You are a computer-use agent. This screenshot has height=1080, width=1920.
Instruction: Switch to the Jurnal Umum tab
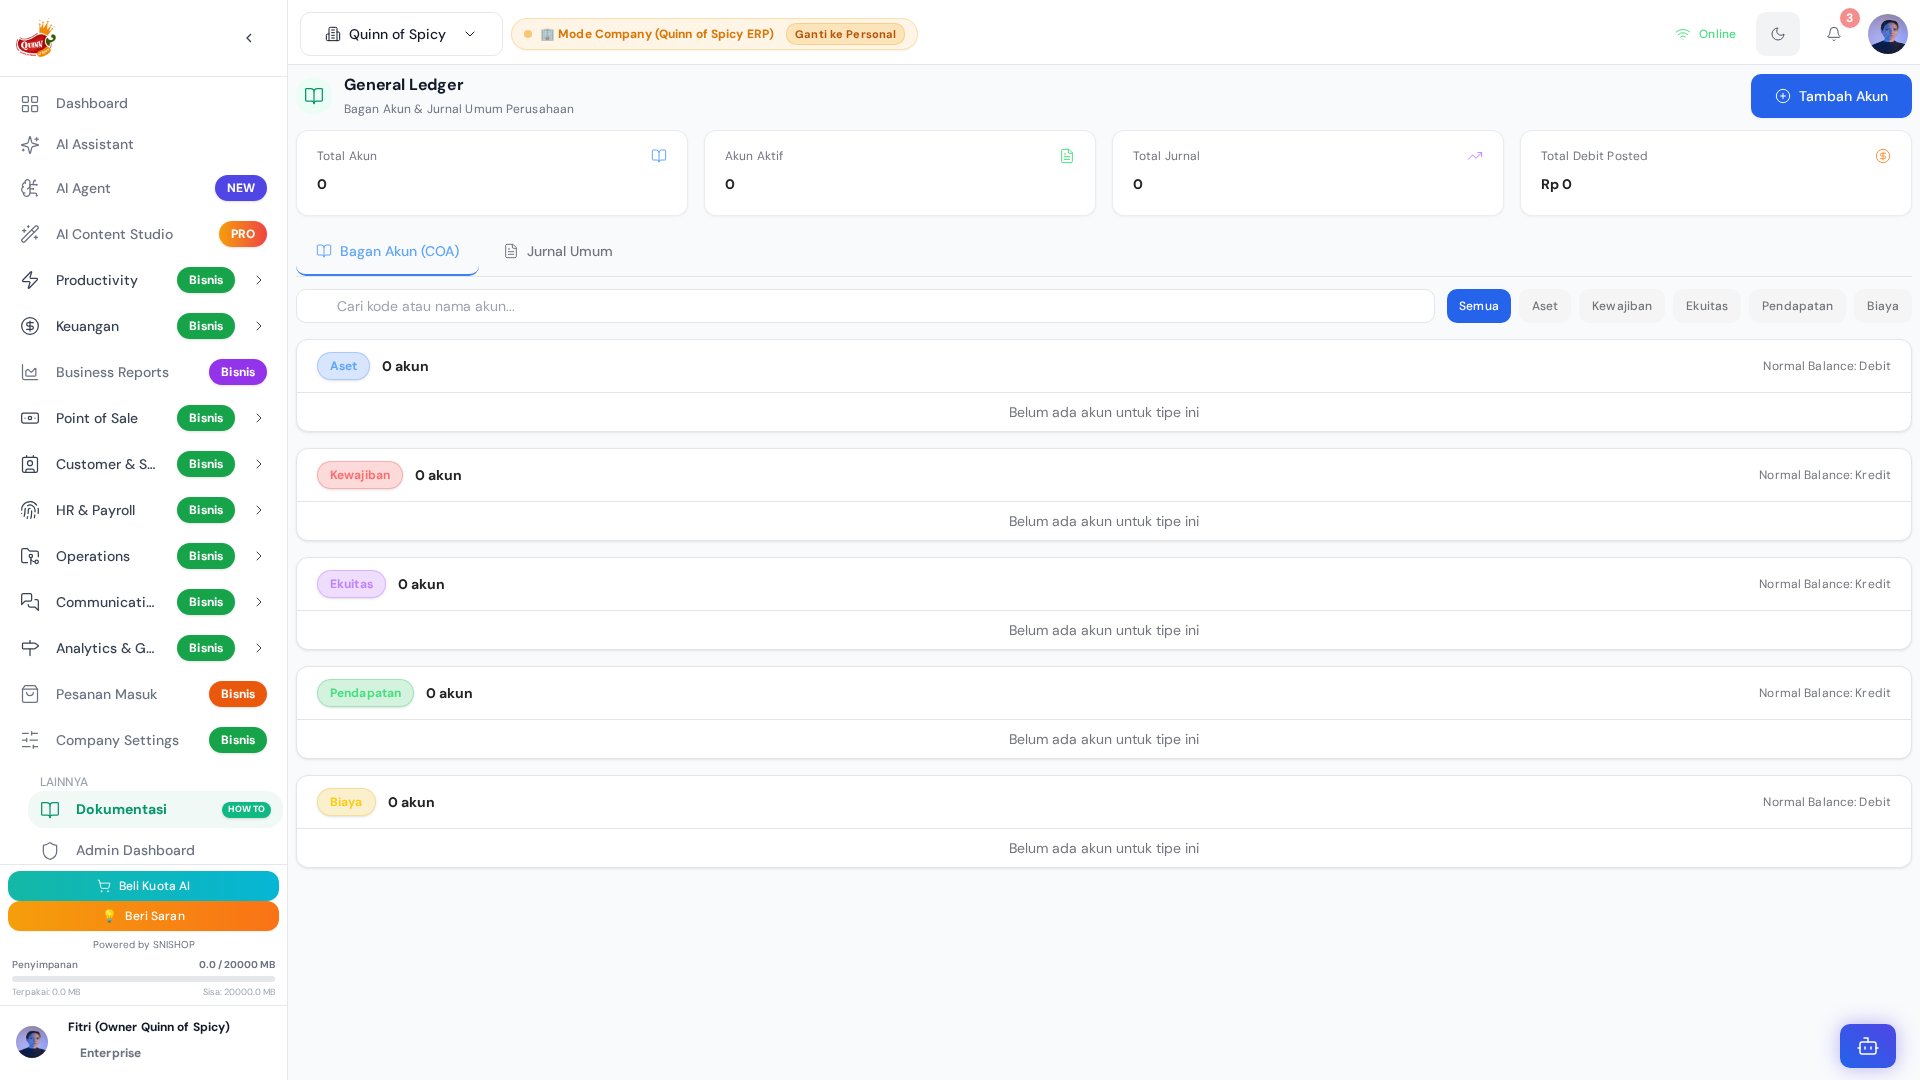click(x=558, y=251)
